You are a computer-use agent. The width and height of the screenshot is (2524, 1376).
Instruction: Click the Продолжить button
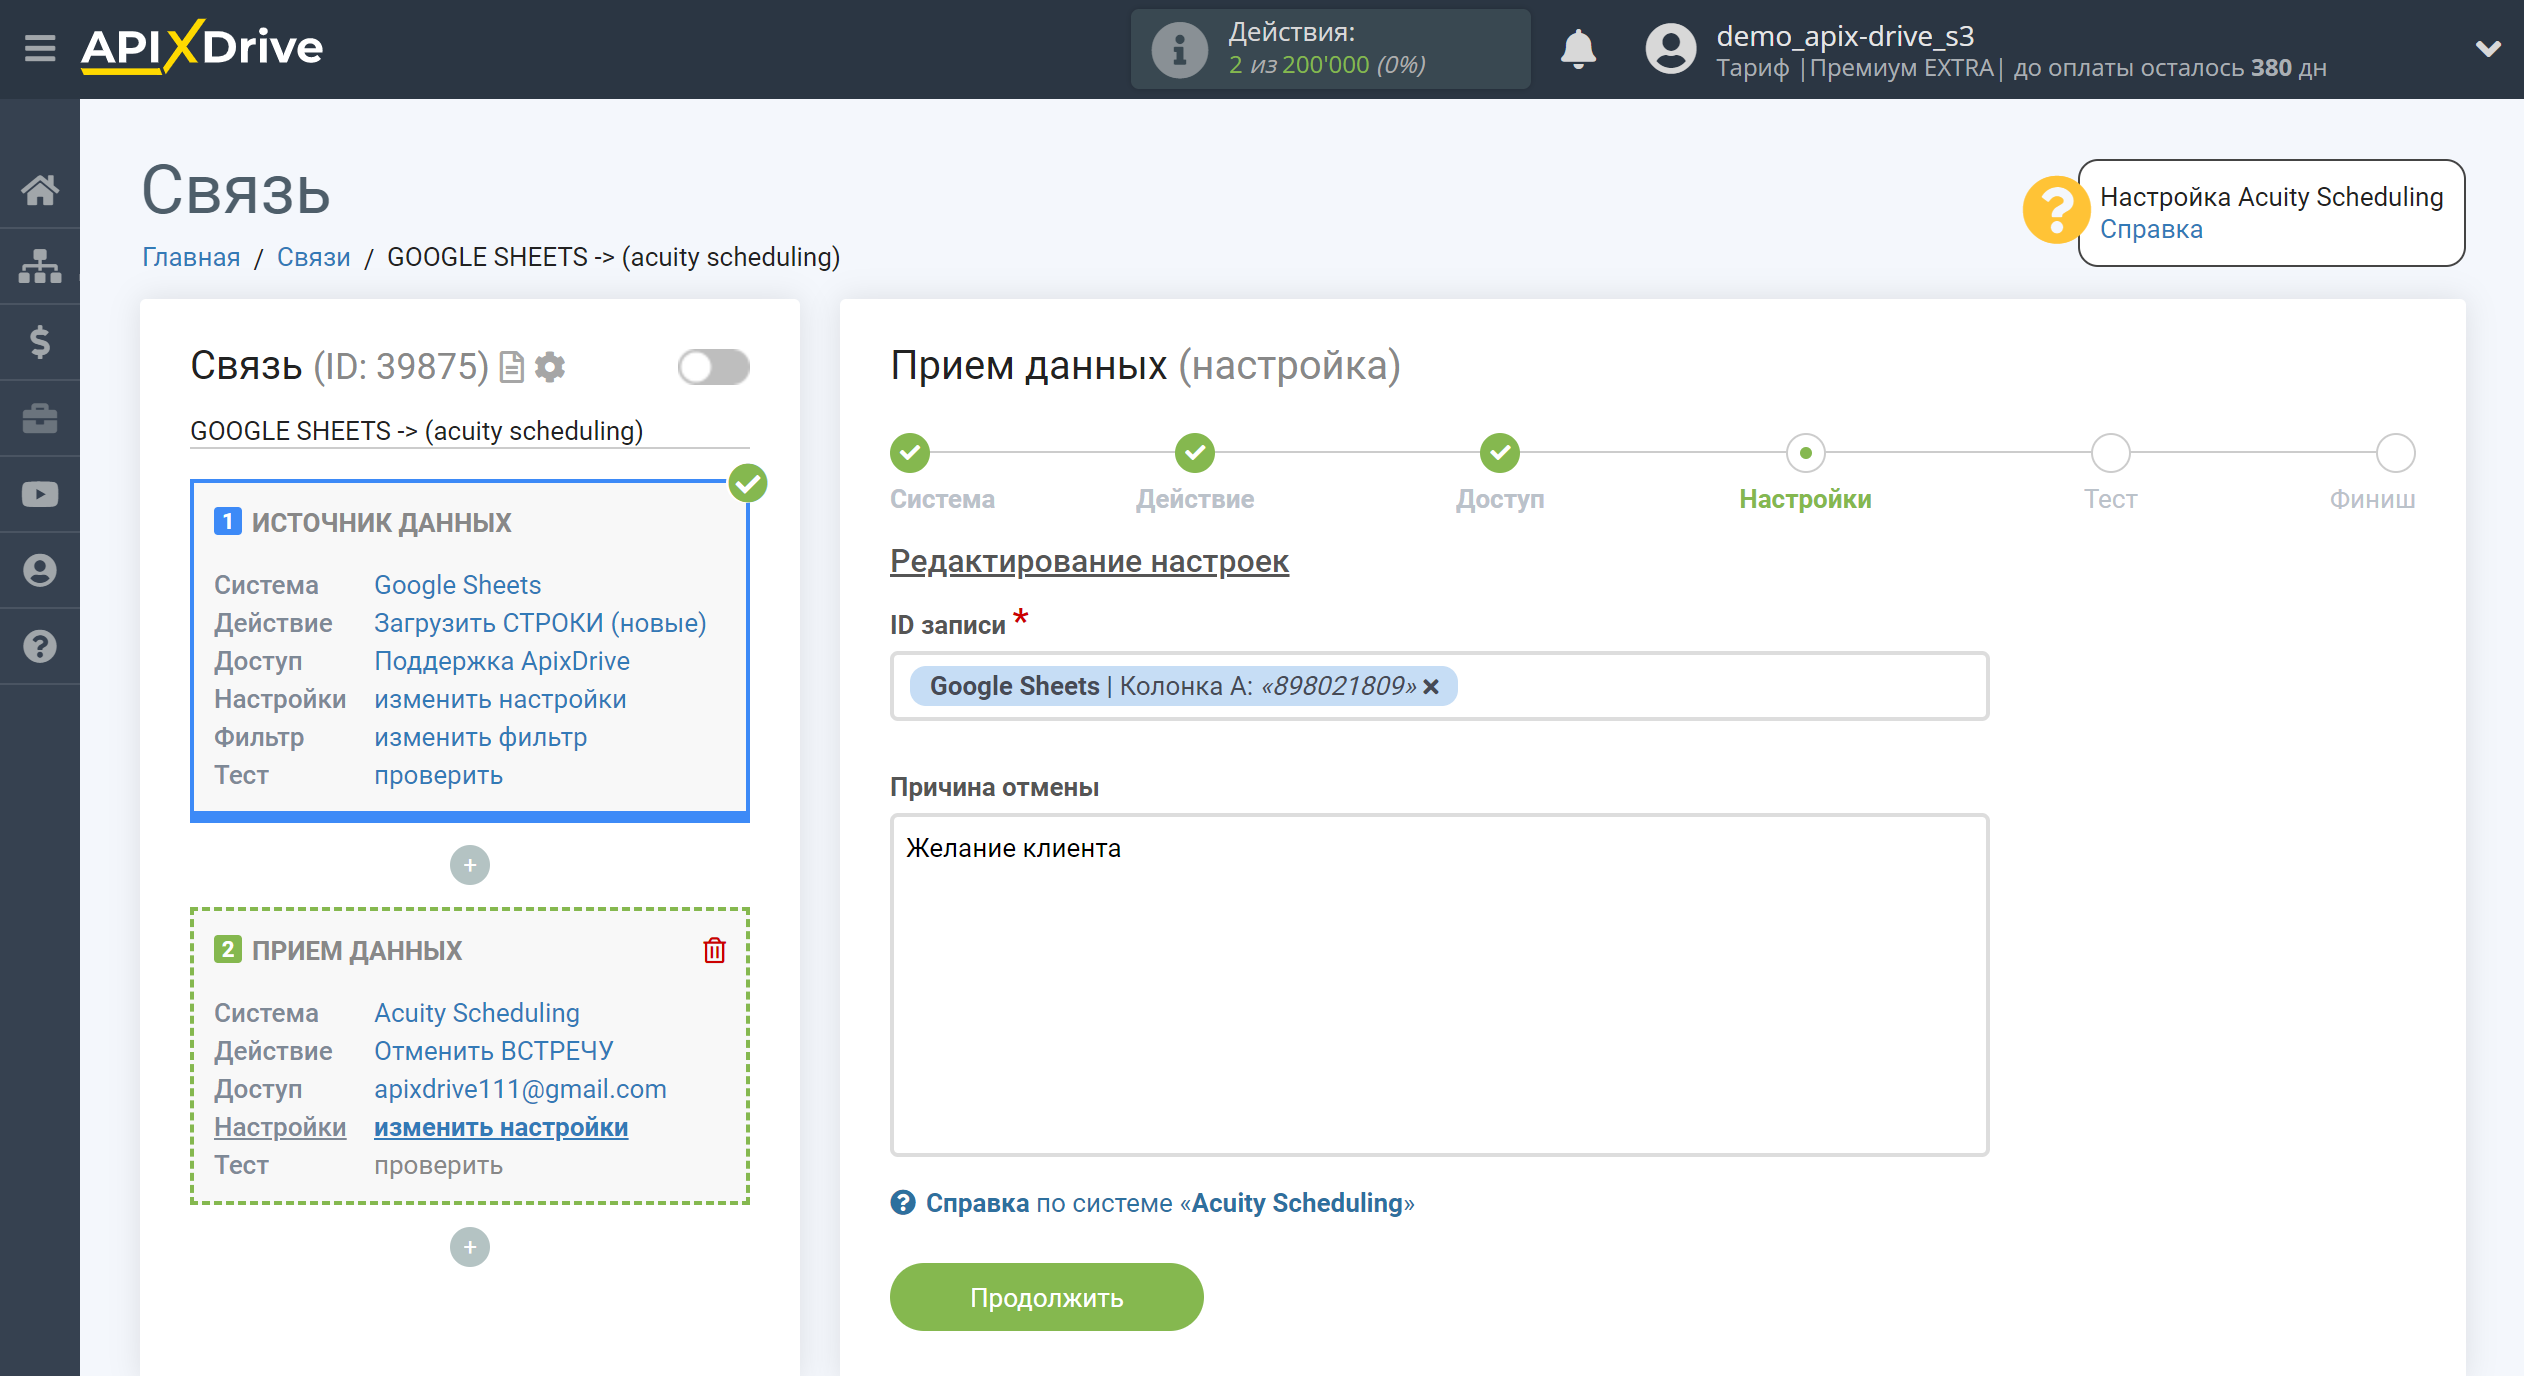[x=1046, y=1297]
